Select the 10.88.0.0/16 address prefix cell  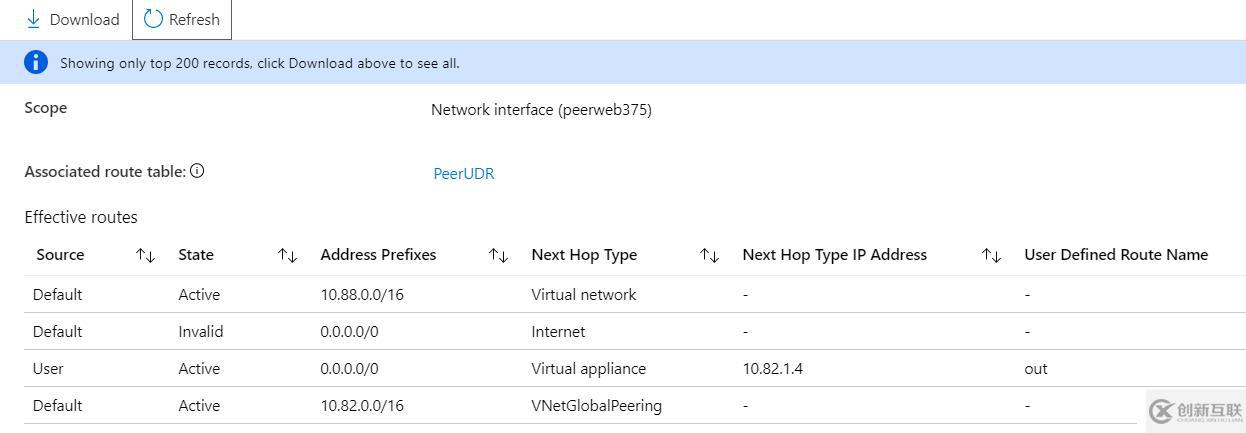coord(362,295)
